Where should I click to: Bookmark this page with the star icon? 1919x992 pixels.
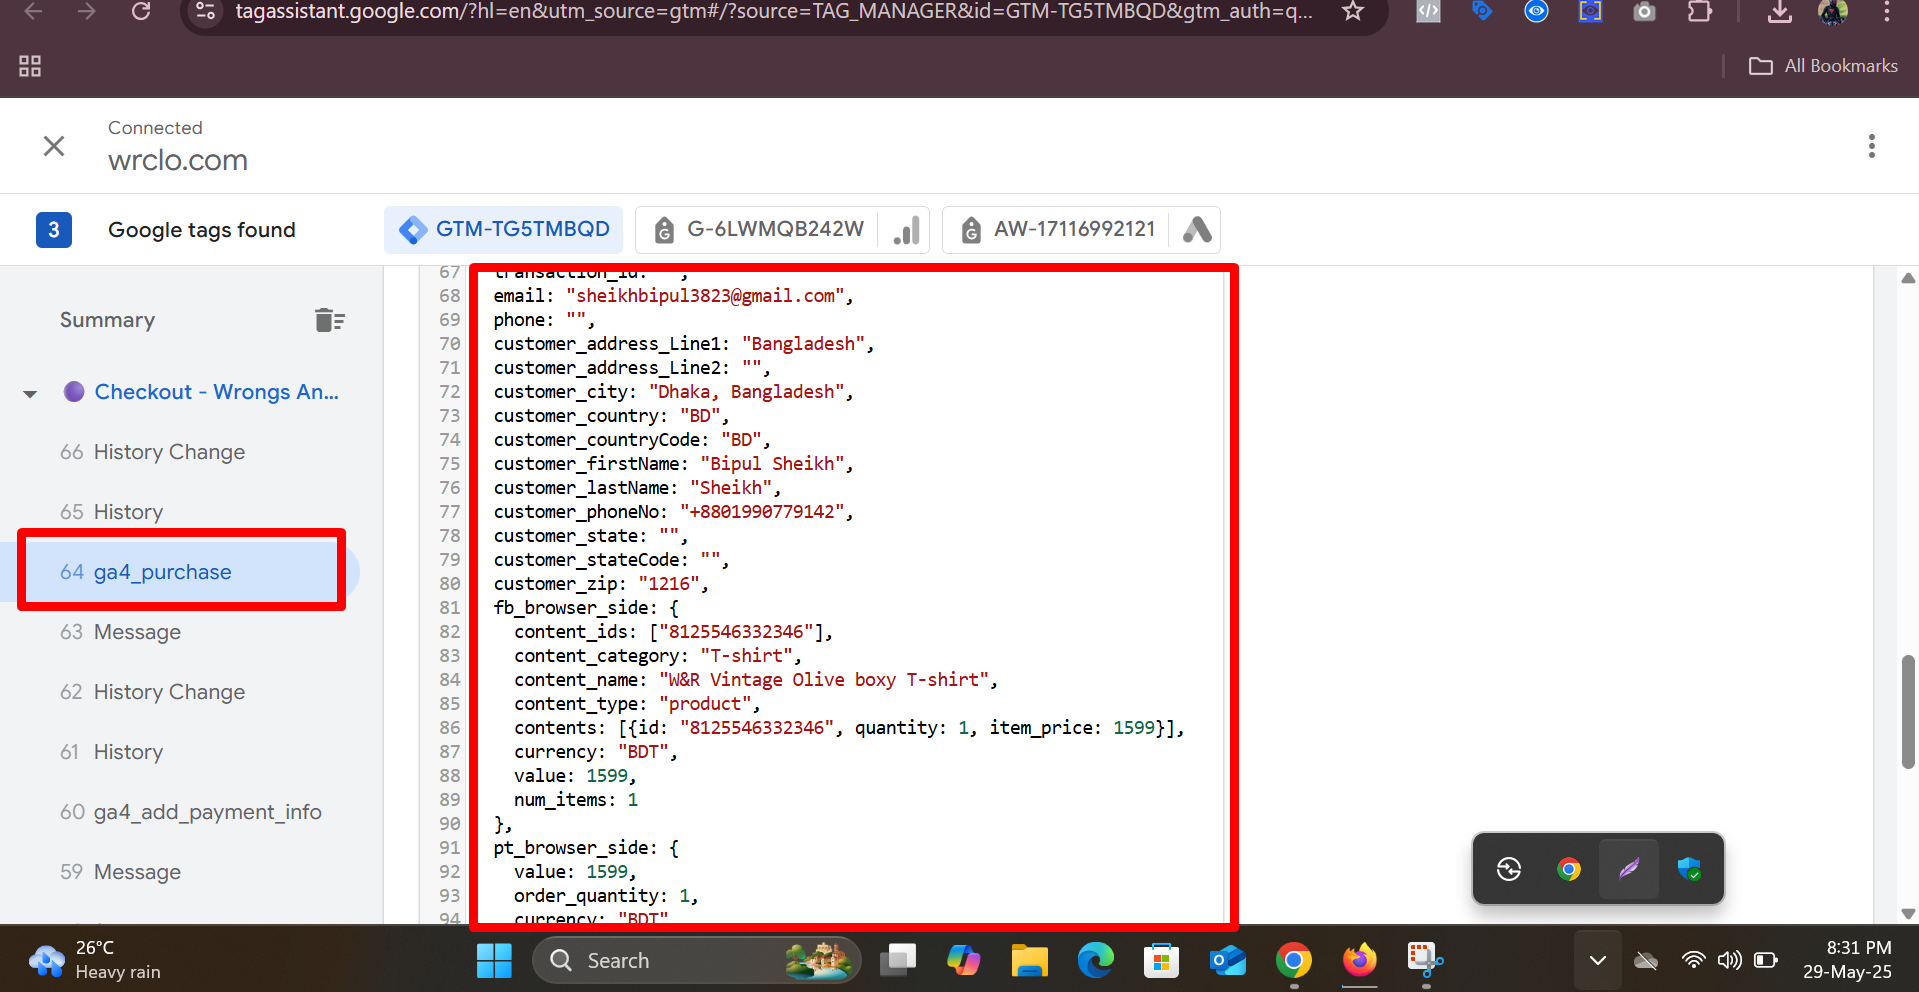[x=1352, y=12]
